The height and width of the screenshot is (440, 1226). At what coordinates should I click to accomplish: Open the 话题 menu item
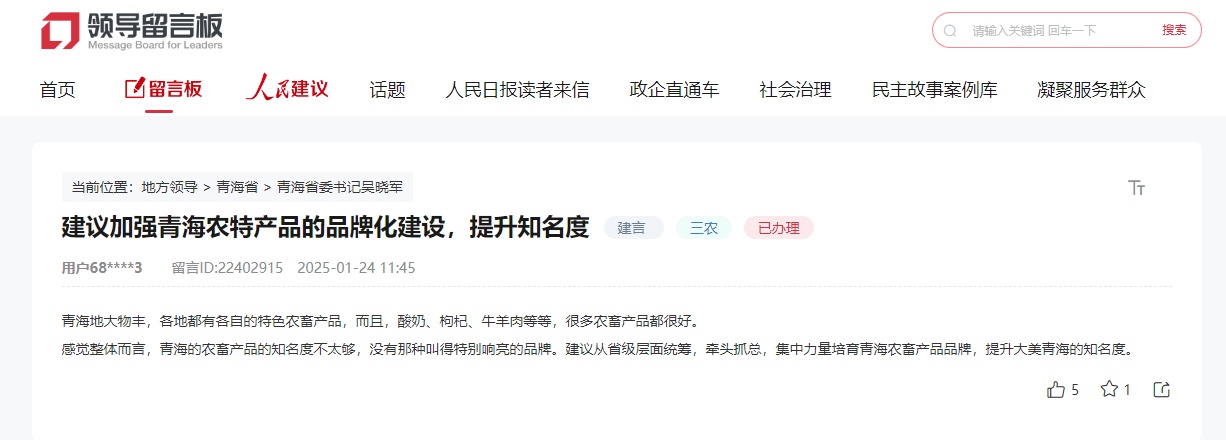tap(388, 90)
